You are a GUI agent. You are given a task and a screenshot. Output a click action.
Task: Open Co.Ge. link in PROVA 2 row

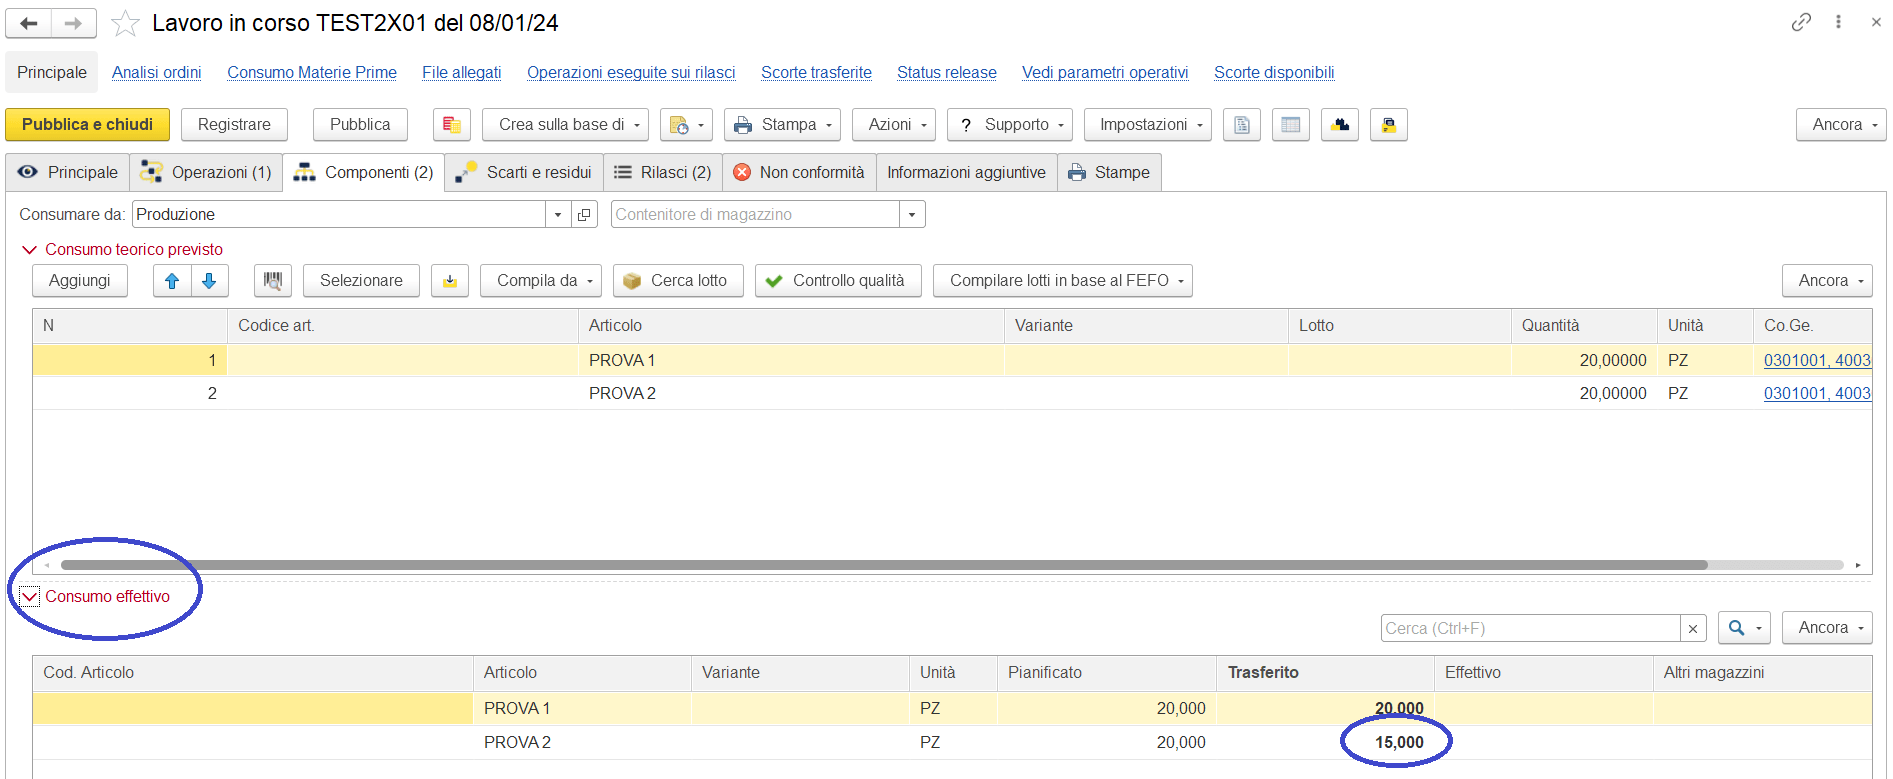[x=1816, y=394]
